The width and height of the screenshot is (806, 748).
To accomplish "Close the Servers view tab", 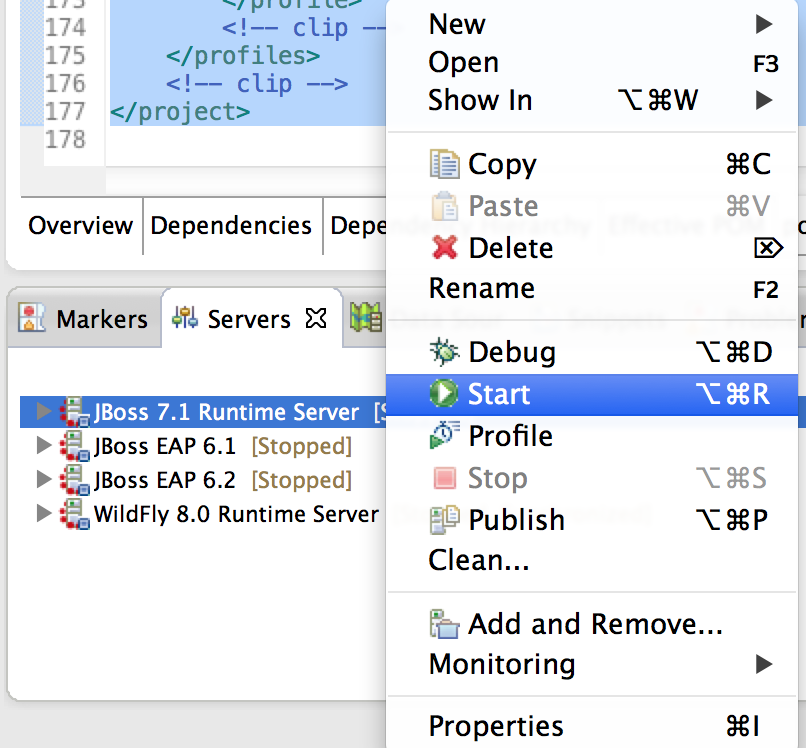I will 316,318.
